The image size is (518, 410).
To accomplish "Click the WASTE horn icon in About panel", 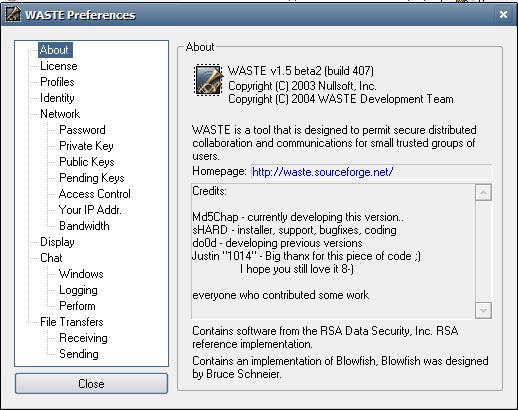I will click(x=208, y=80).
